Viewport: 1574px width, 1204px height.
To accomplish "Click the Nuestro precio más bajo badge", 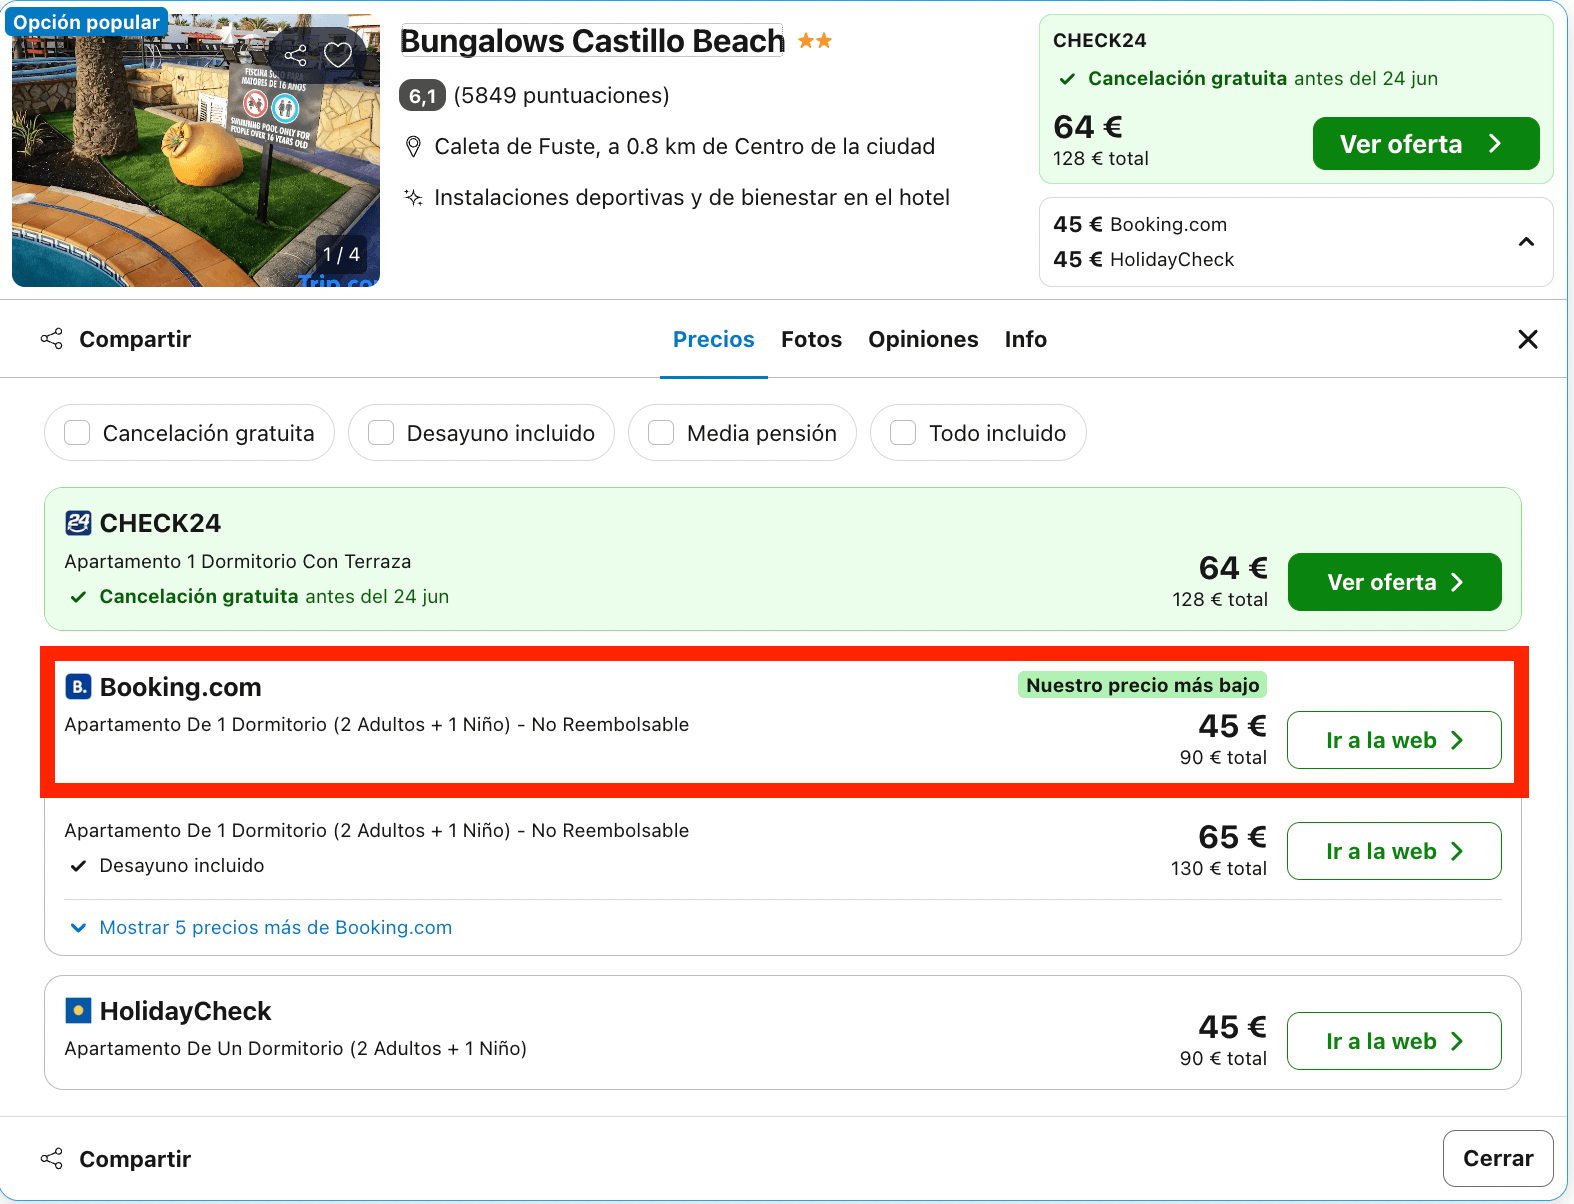I will [x=1142, y=685].
